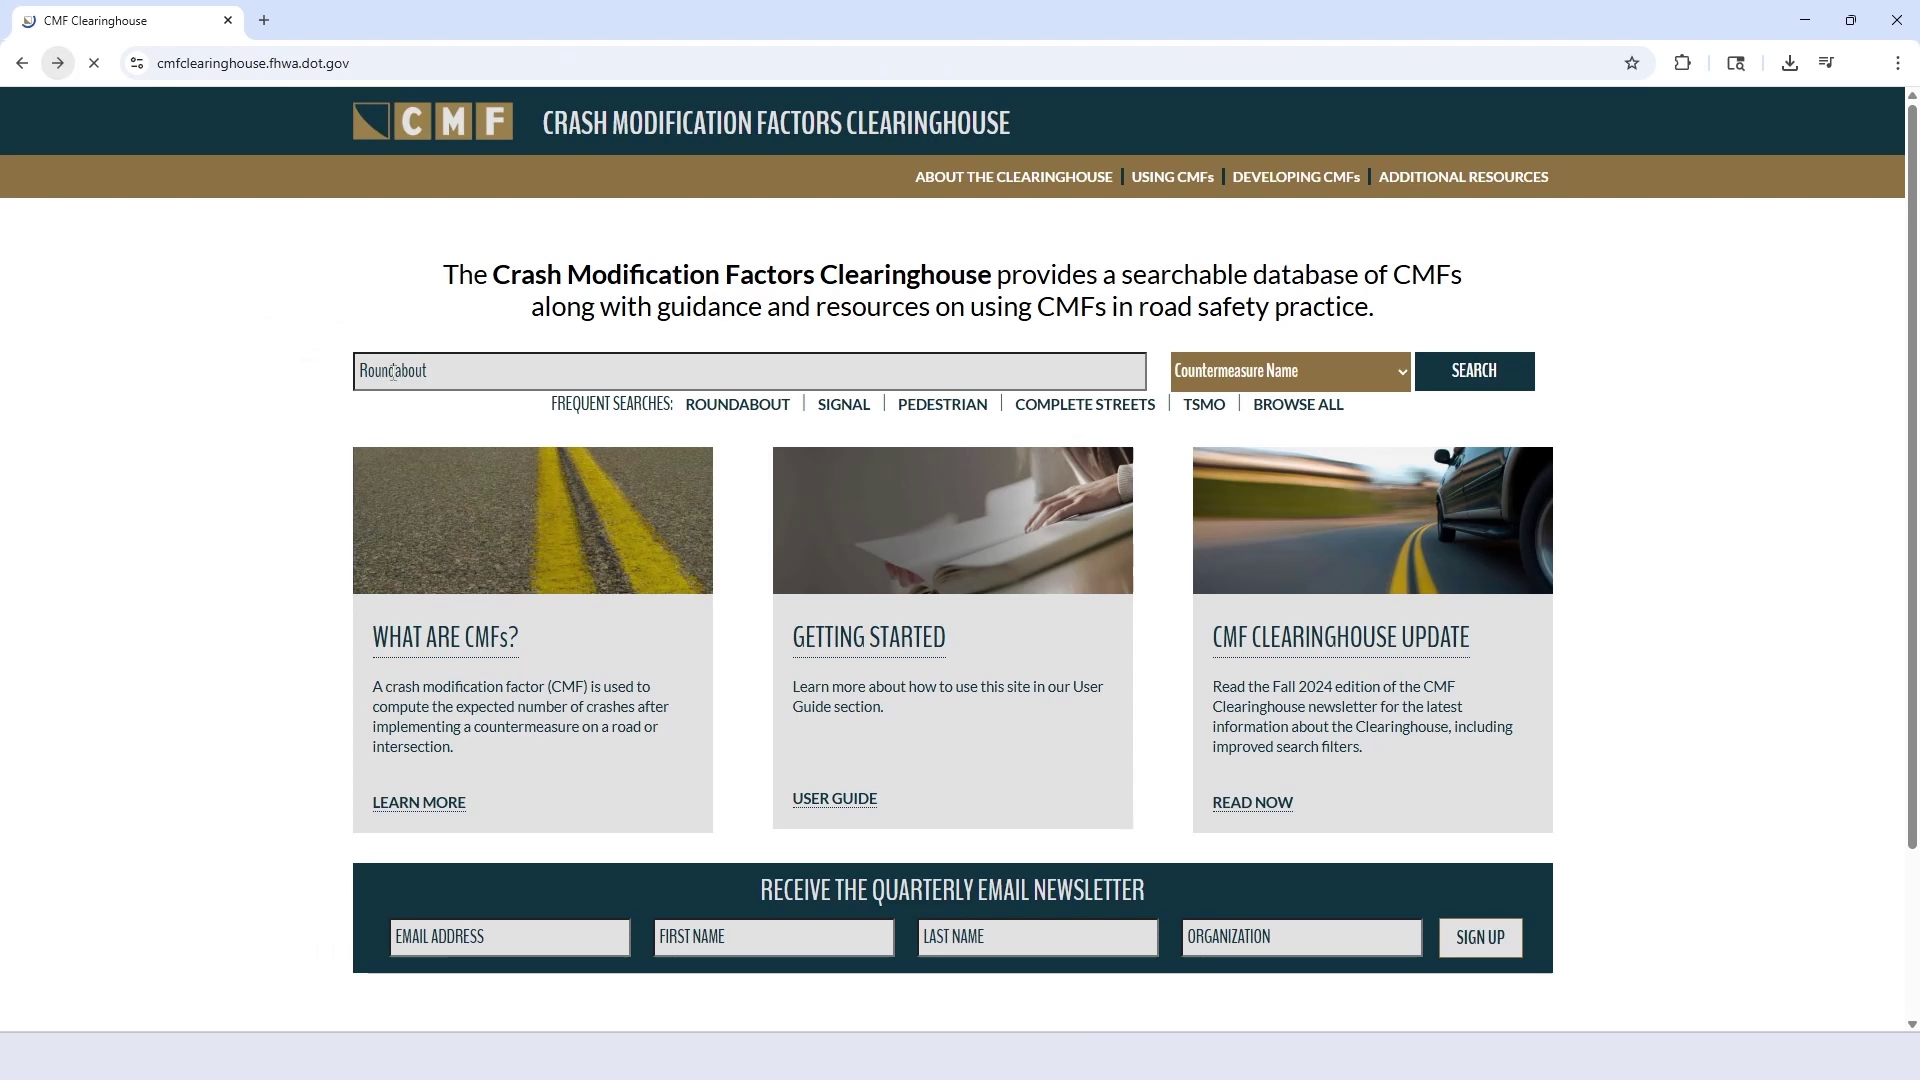Open the browser Extensions puzzle icon
The image size is (1920, 1080).
(x=1682, y=63)
